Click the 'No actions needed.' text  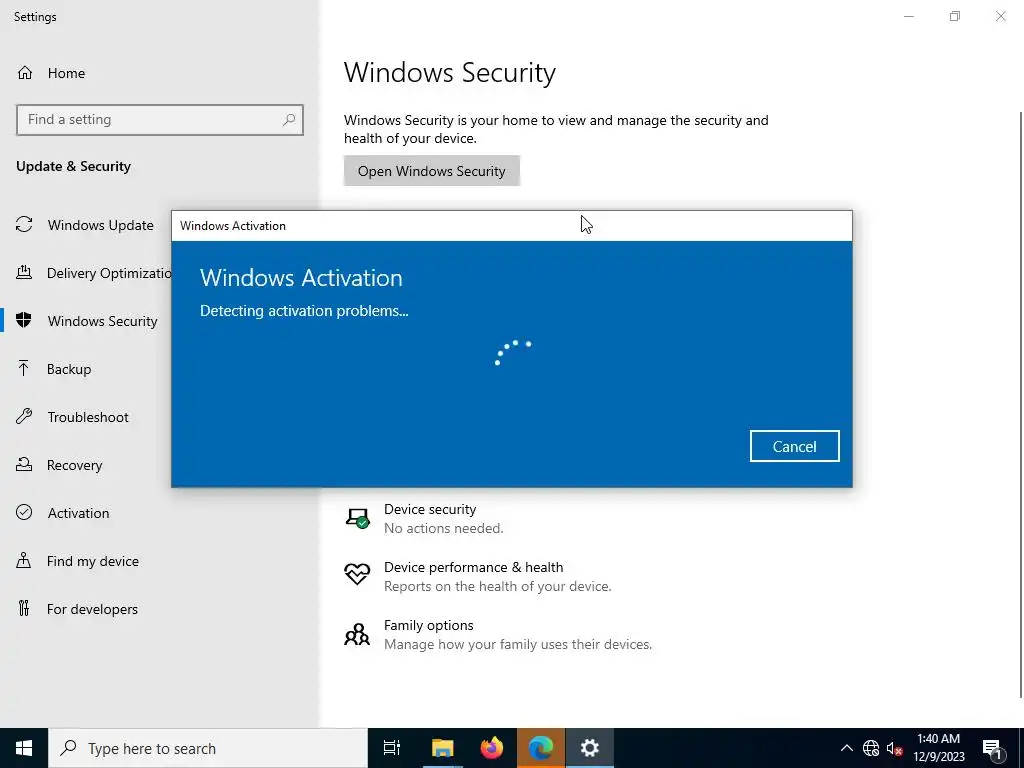click(443, 528)
